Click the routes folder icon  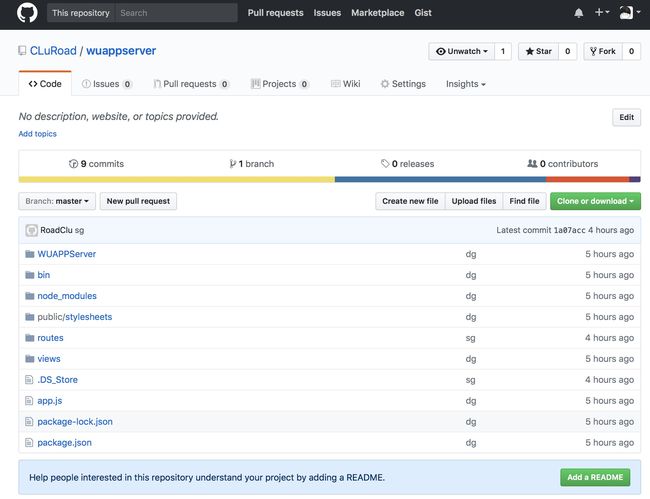(x=29, y=338)
